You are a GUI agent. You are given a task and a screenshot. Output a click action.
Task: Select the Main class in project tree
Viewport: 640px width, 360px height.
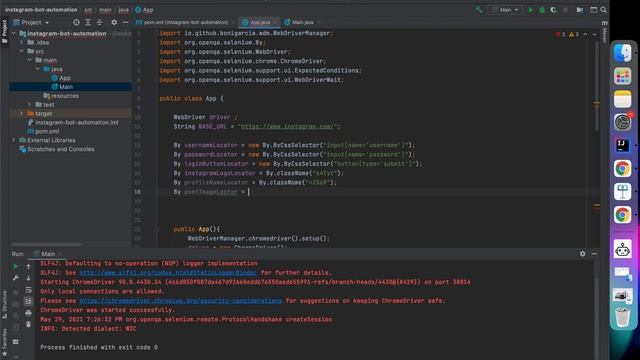click(x=66, y=87)
